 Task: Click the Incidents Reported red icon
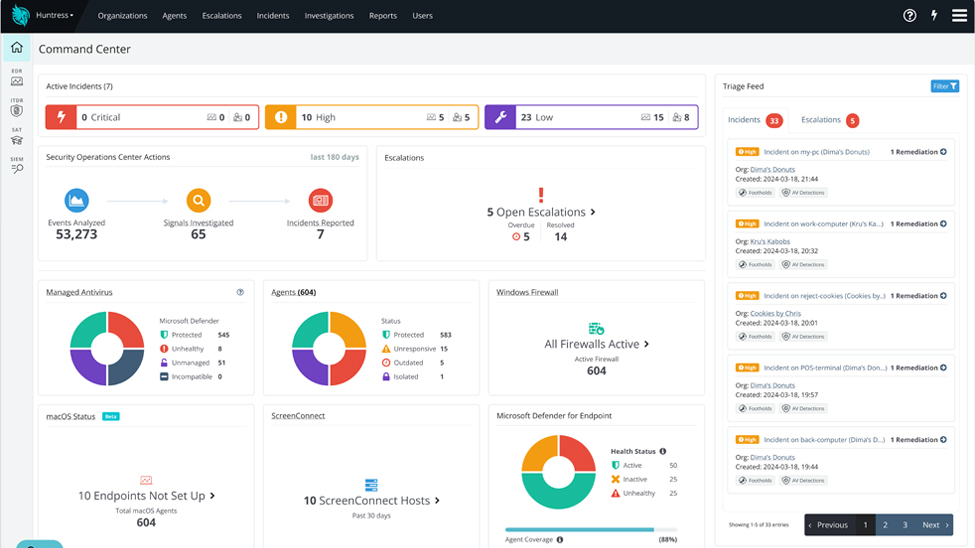pos(320,200)
